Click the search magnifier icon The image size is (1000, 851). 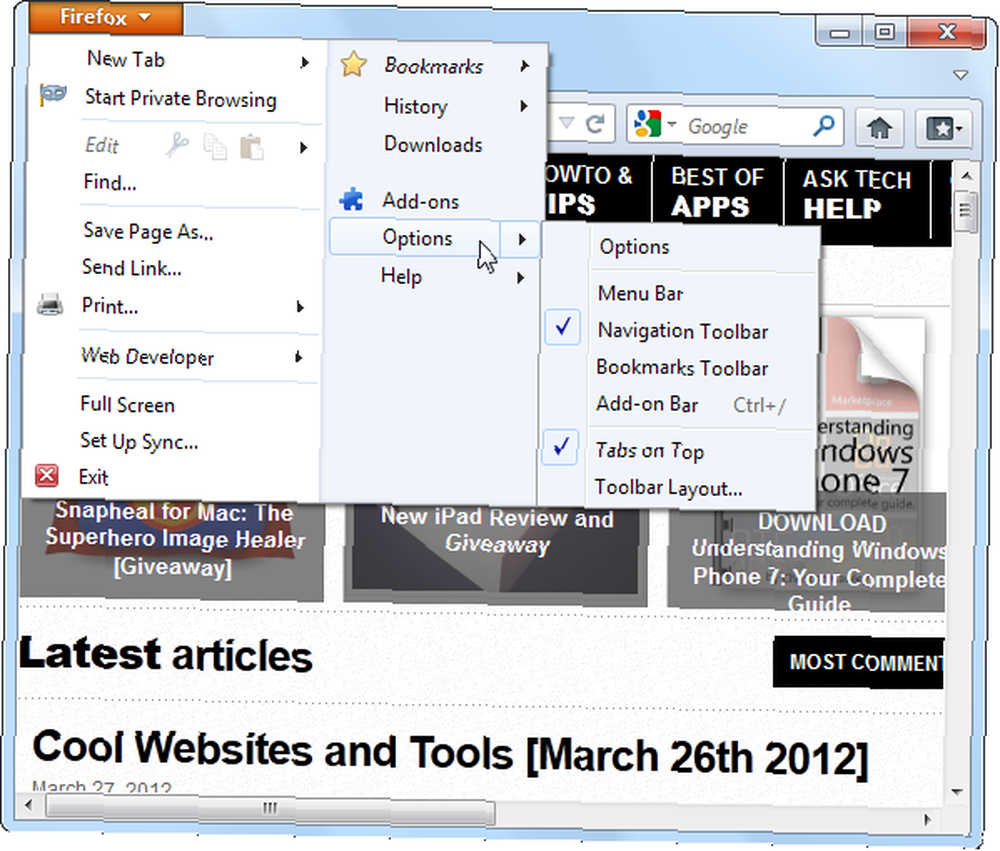(x=823, y=126)
